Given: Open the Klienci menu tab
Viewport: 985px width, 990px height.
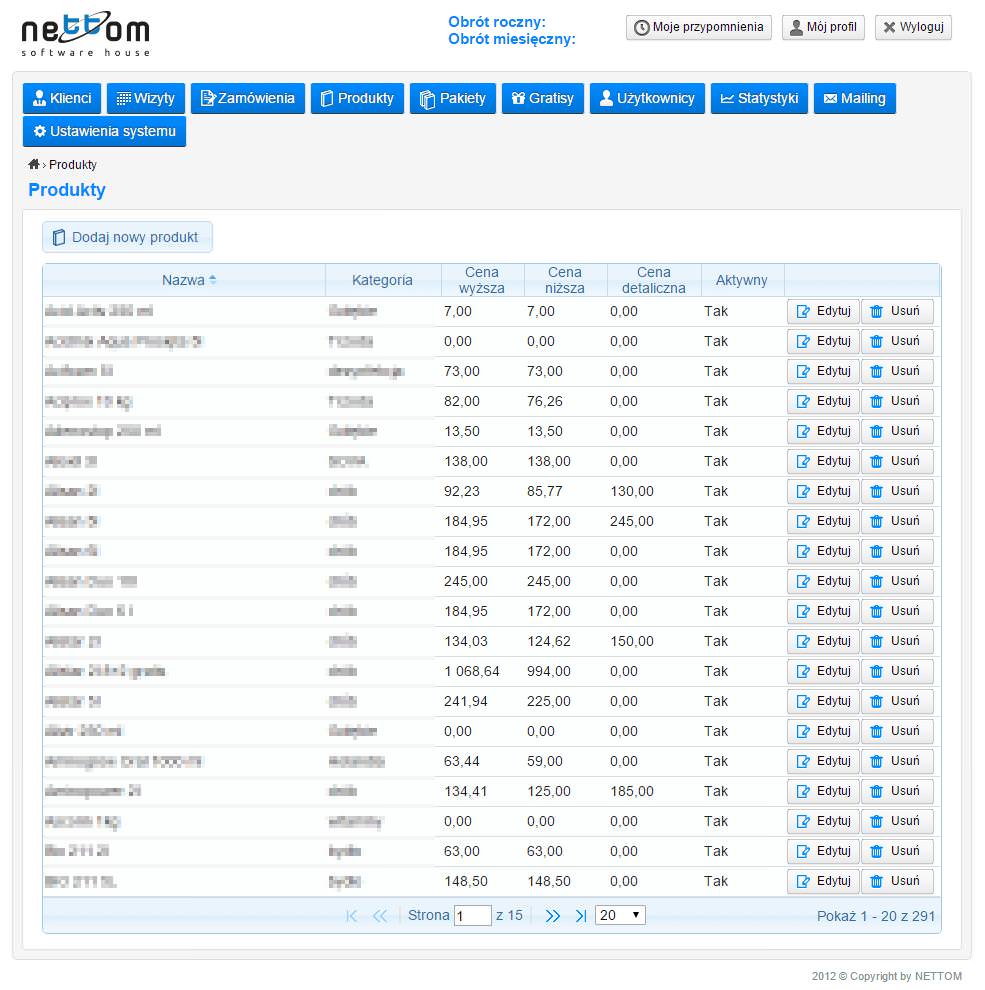Looking at the screenshot, I should (62, 98).
